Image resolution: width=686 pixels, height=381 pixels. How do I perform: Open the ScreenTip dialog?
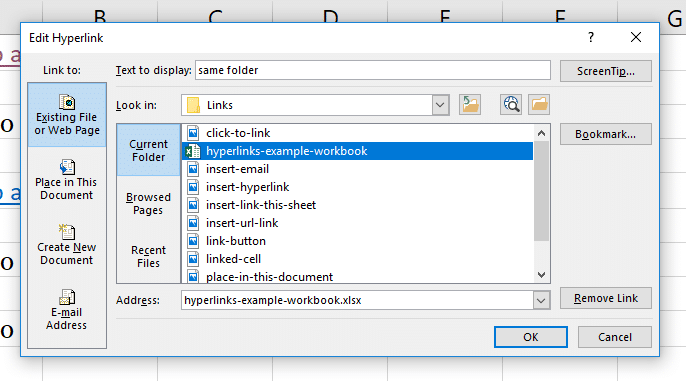pos(606,71)
